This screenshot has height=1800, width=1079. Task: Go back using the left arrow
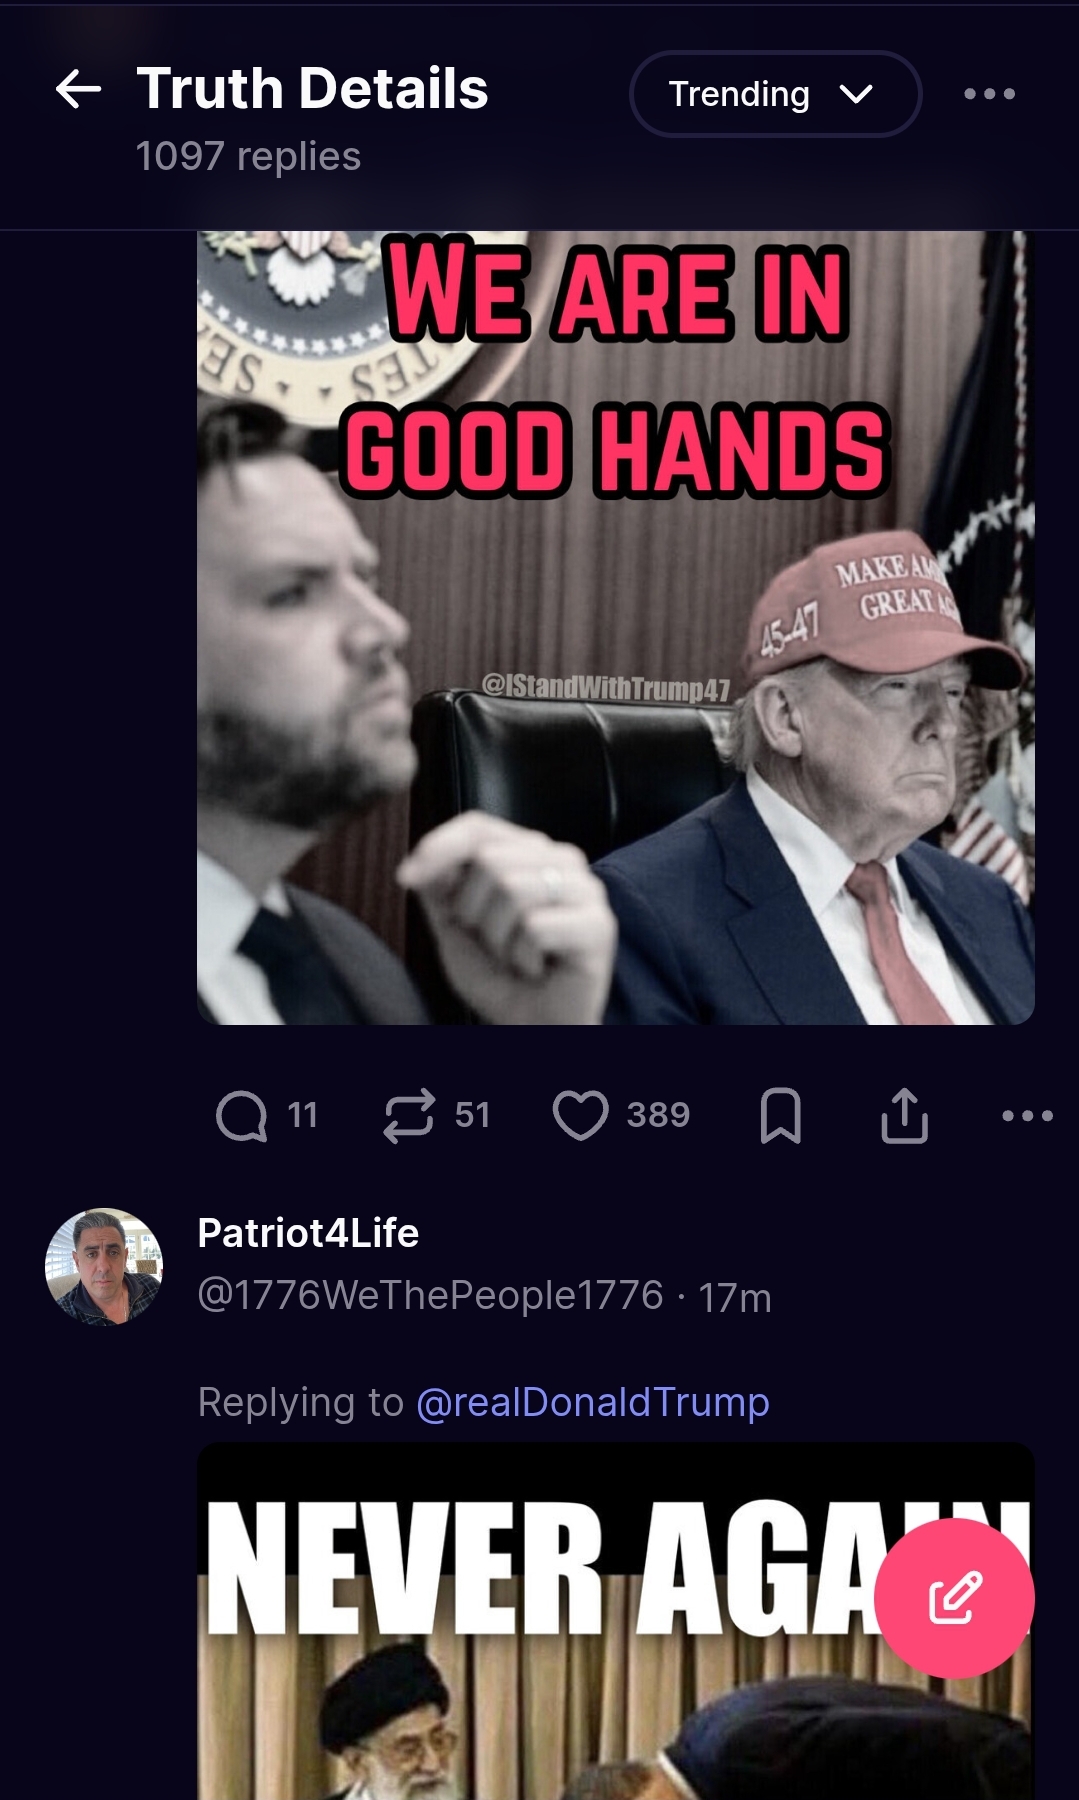78,90
